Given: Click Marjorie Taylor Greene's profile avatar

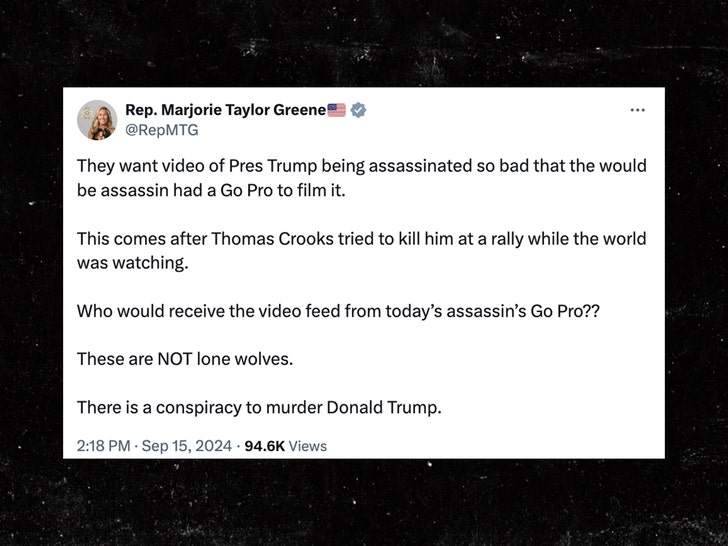Looking at the screenshot, I should click(97, 120).
